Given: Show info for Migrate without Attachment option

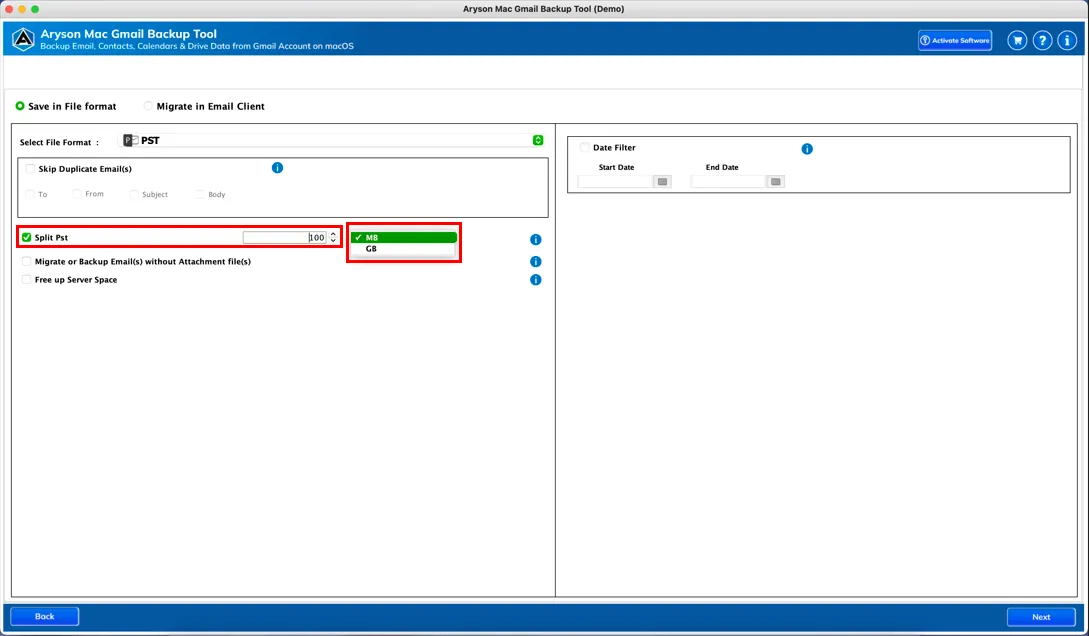Looking at the screenshot, I should (x=535, y=262).
